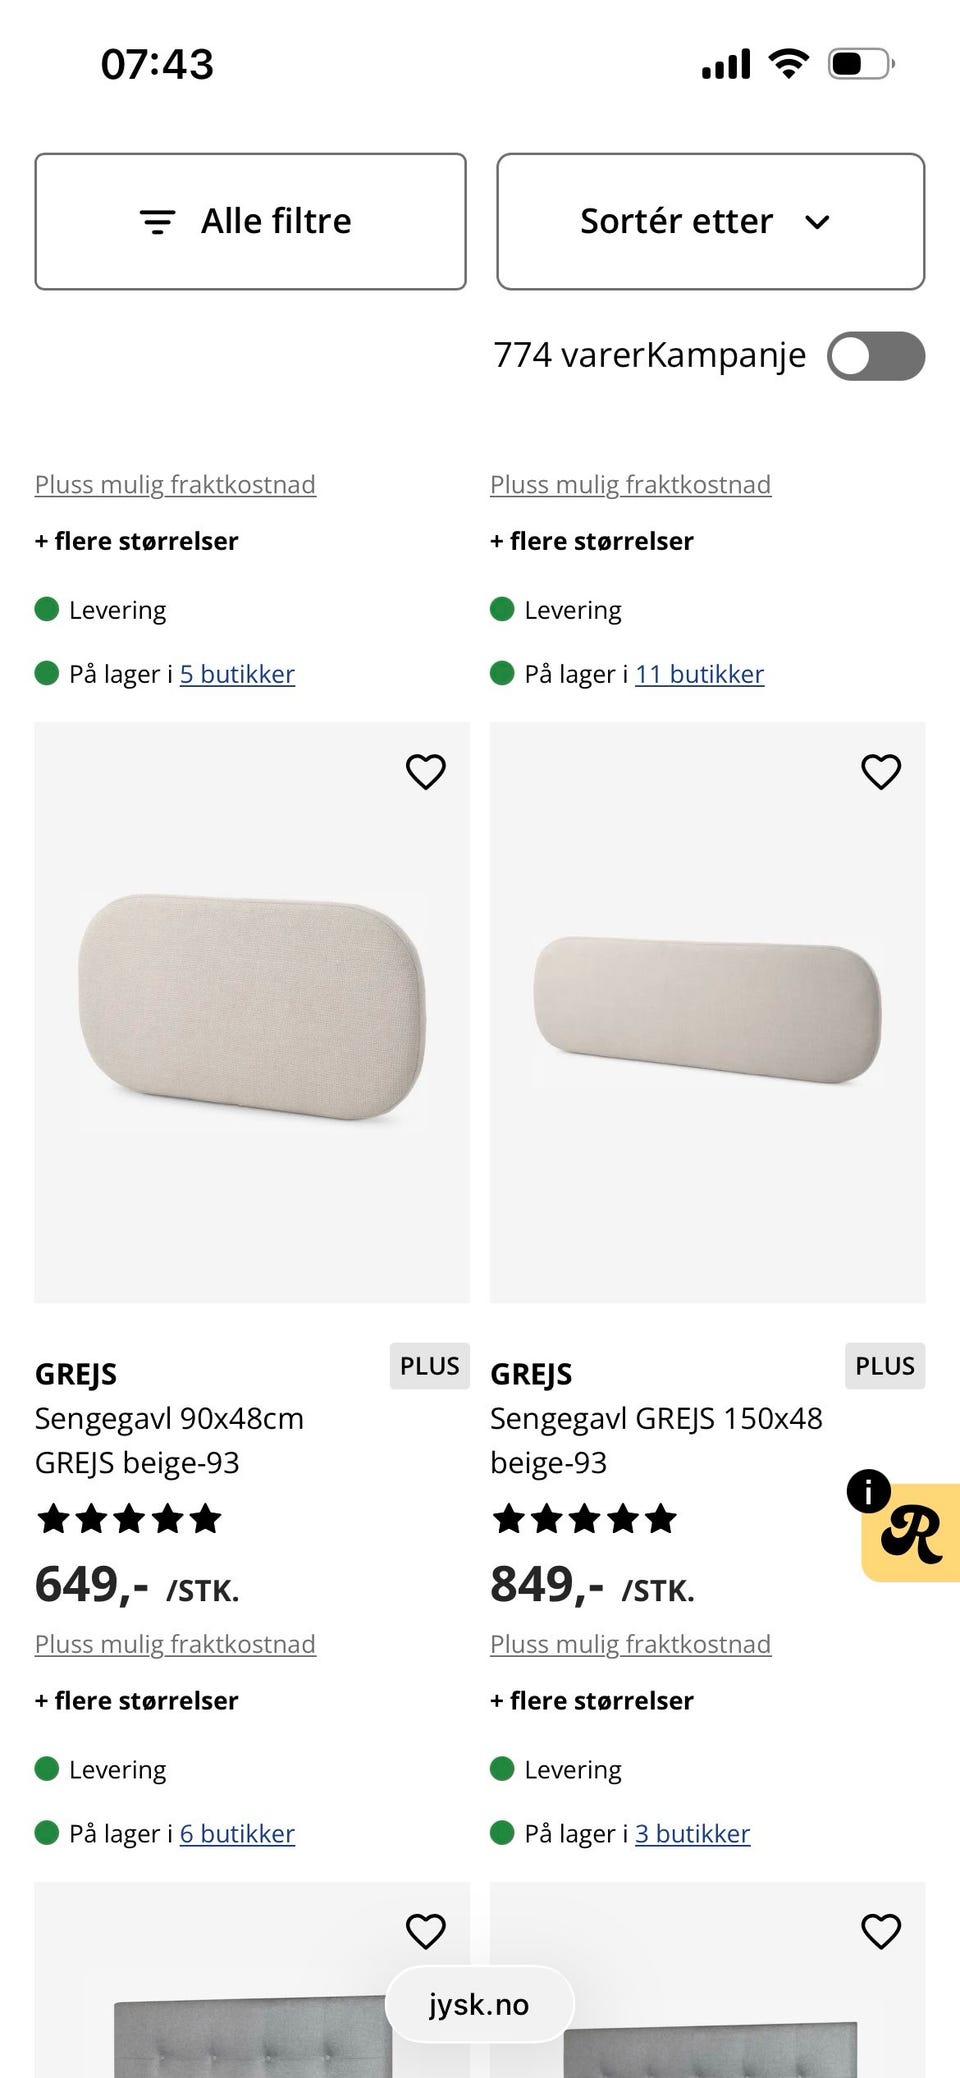Tap the filter lines icon in Alle filtre
Viewport: 960px width, 2078px height.
(x=157, y=222)
